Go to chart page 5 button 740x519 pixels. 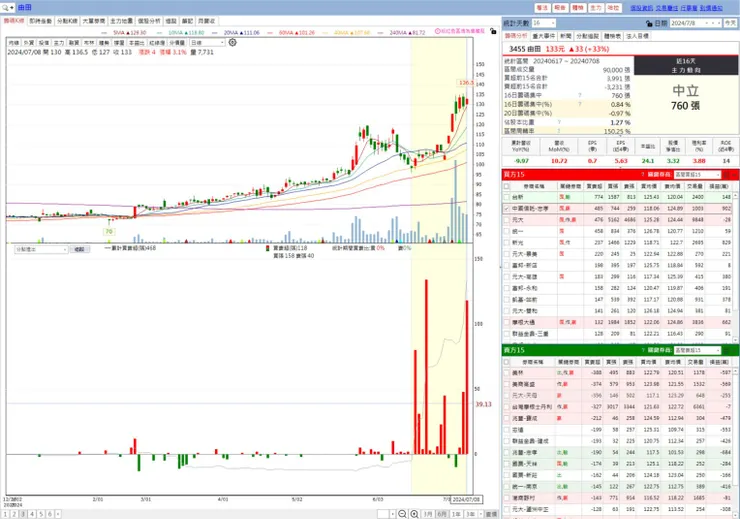tap(41, 514)
